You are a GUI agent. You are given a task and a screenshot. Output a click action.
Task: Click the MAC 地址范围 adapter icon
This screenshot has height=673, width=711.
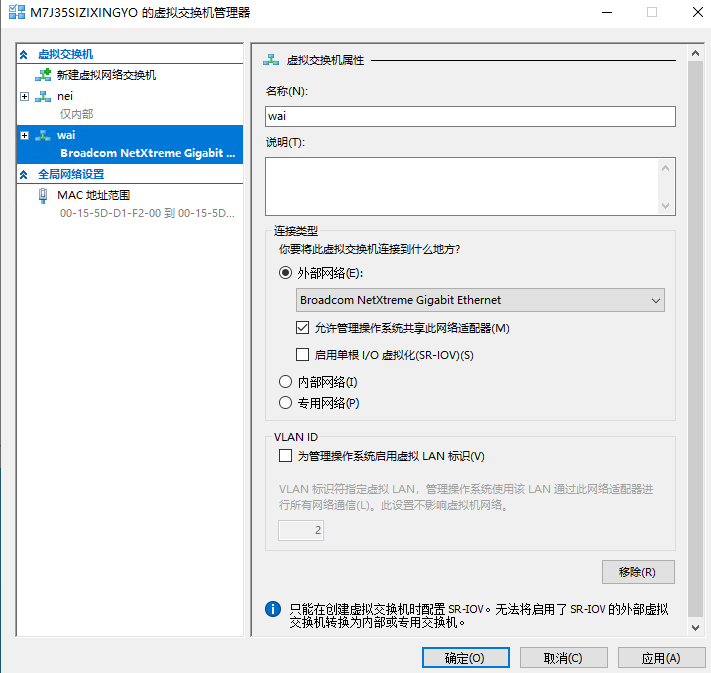click(x=43, y=196)
